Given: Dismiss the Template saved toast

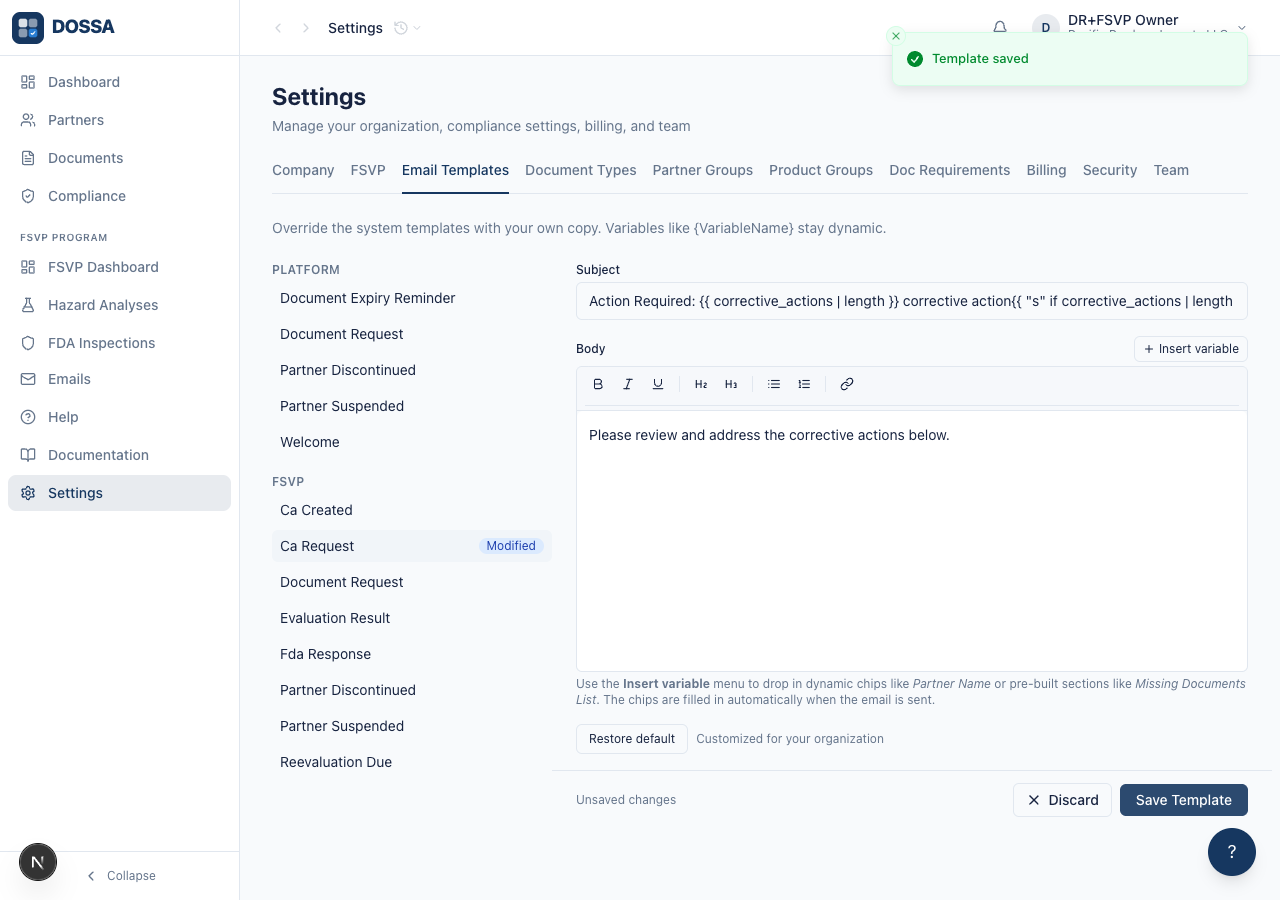Looking at the screenshot, I should point(896,36).
